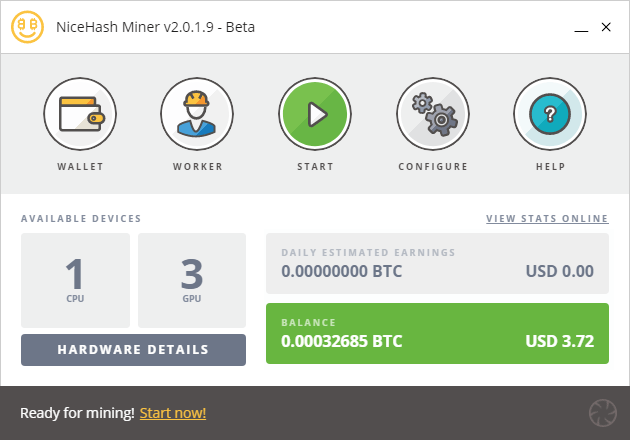Screen dimensions: 630x440
Task: Click the green Start mining button
Action: pos(315,114)
